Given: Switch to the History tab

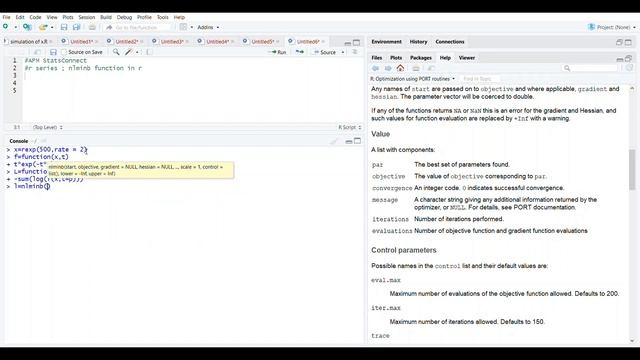Looking at the screenshot, I should tap(418, 42).
